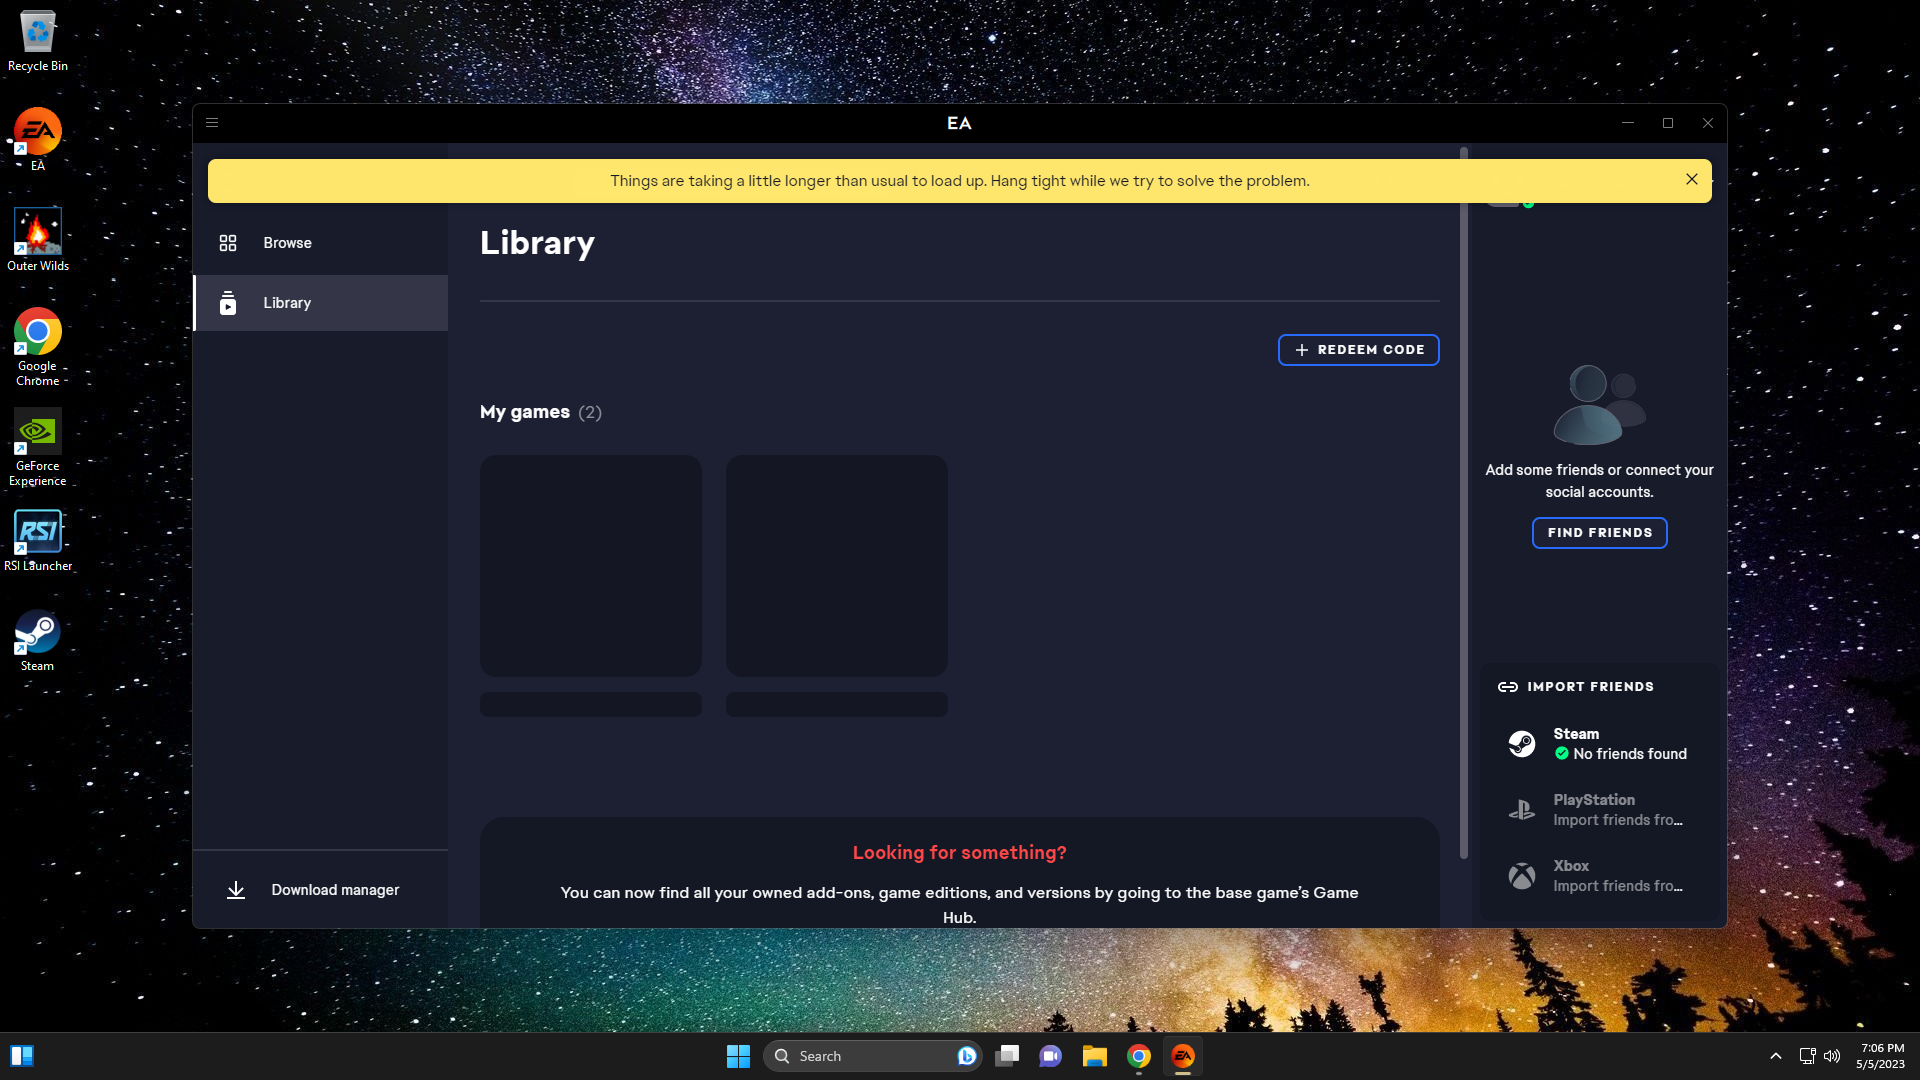Open the Browse section
Screen dimensions: 1920x1080
tap(320, 243)
